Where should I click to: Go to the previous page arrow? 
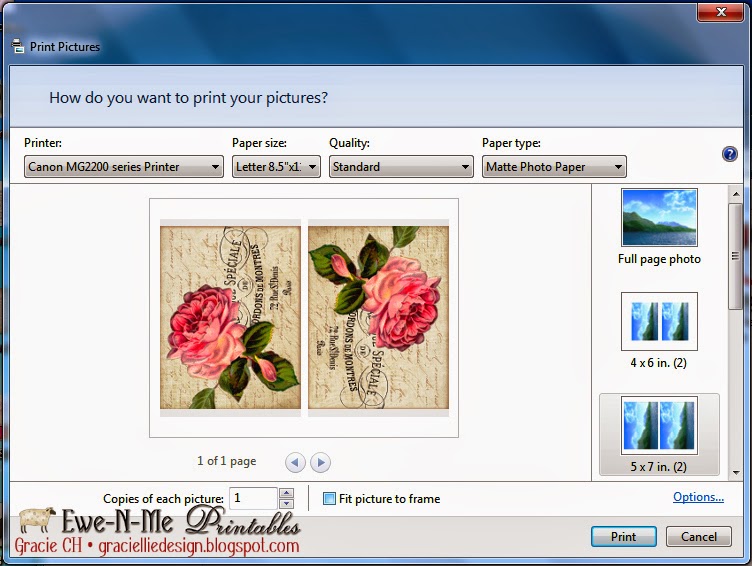(x=294, y=462)
